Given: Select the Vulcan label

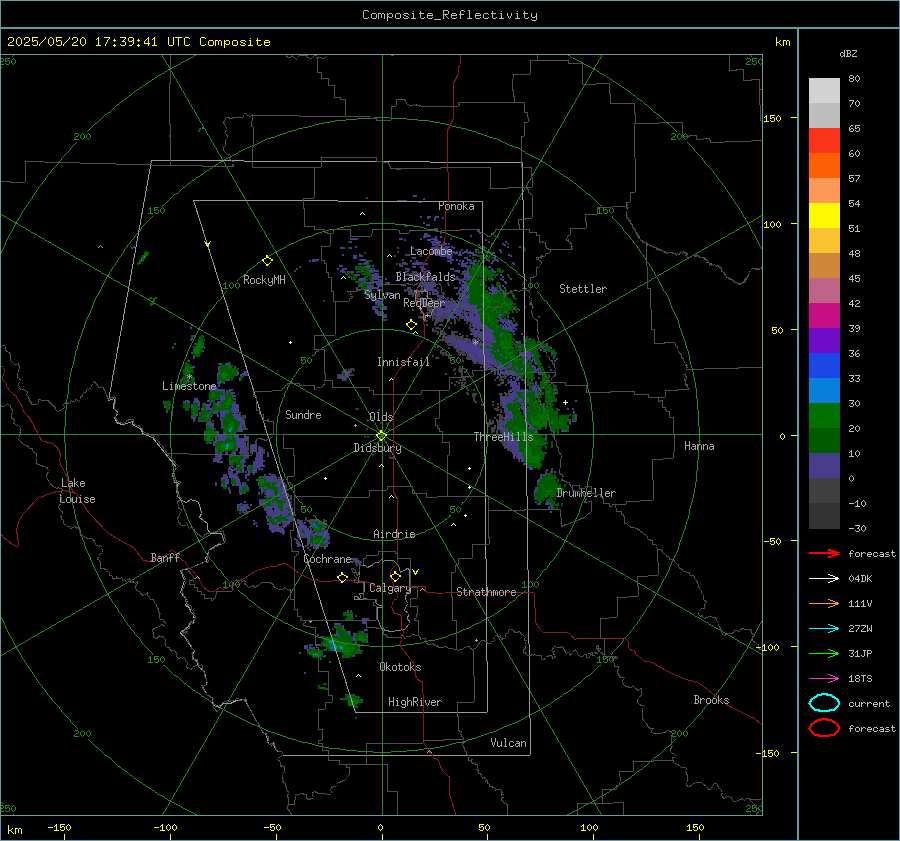Looking at the screenshot, I should [x=508, y=743].
